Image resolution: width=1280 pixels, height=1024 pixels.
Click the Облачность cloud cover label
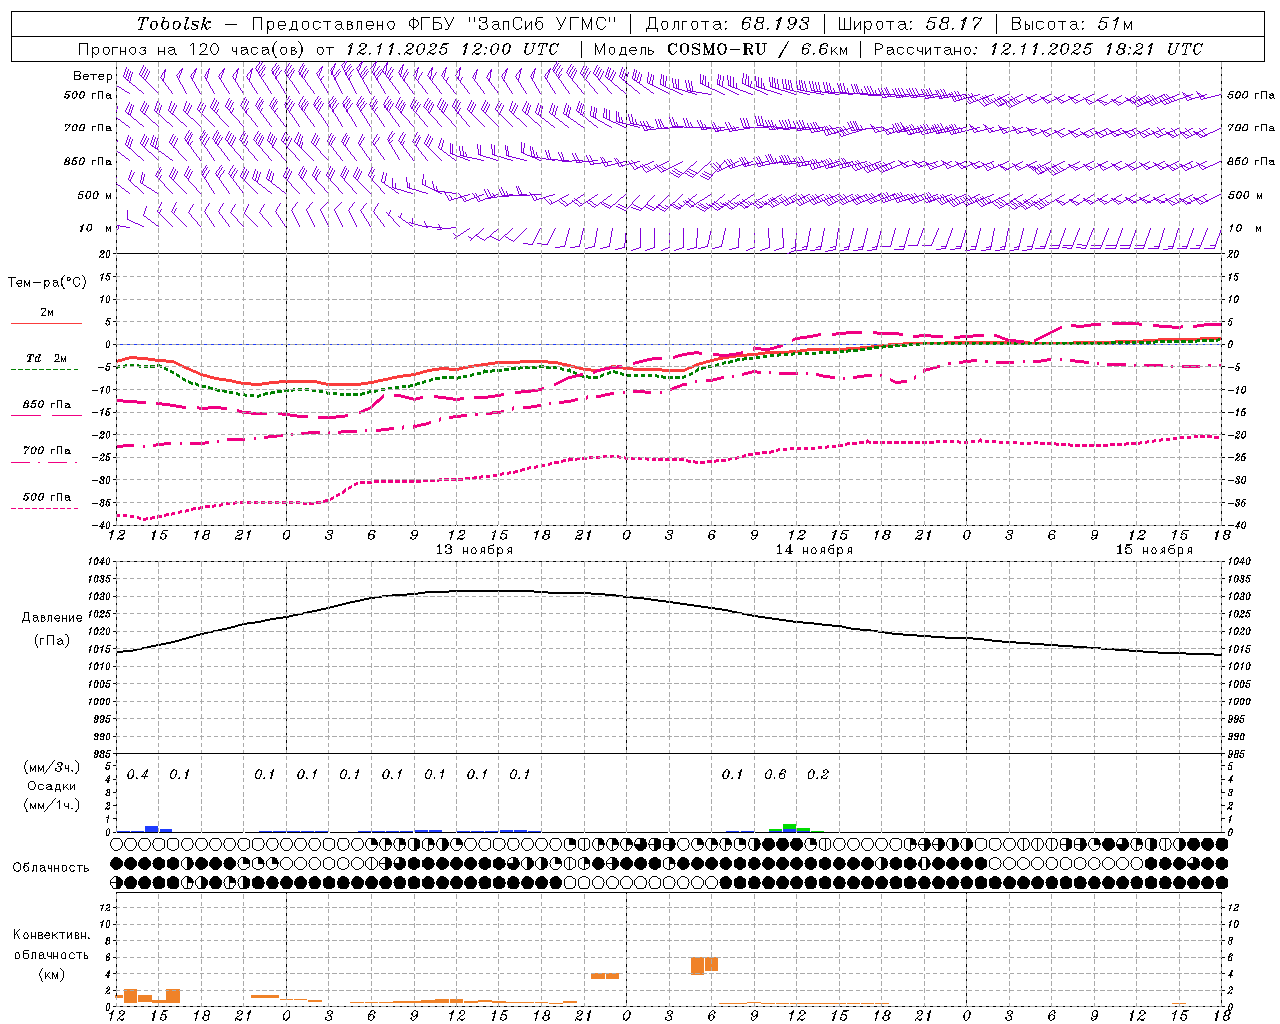(x=51, y=868)
